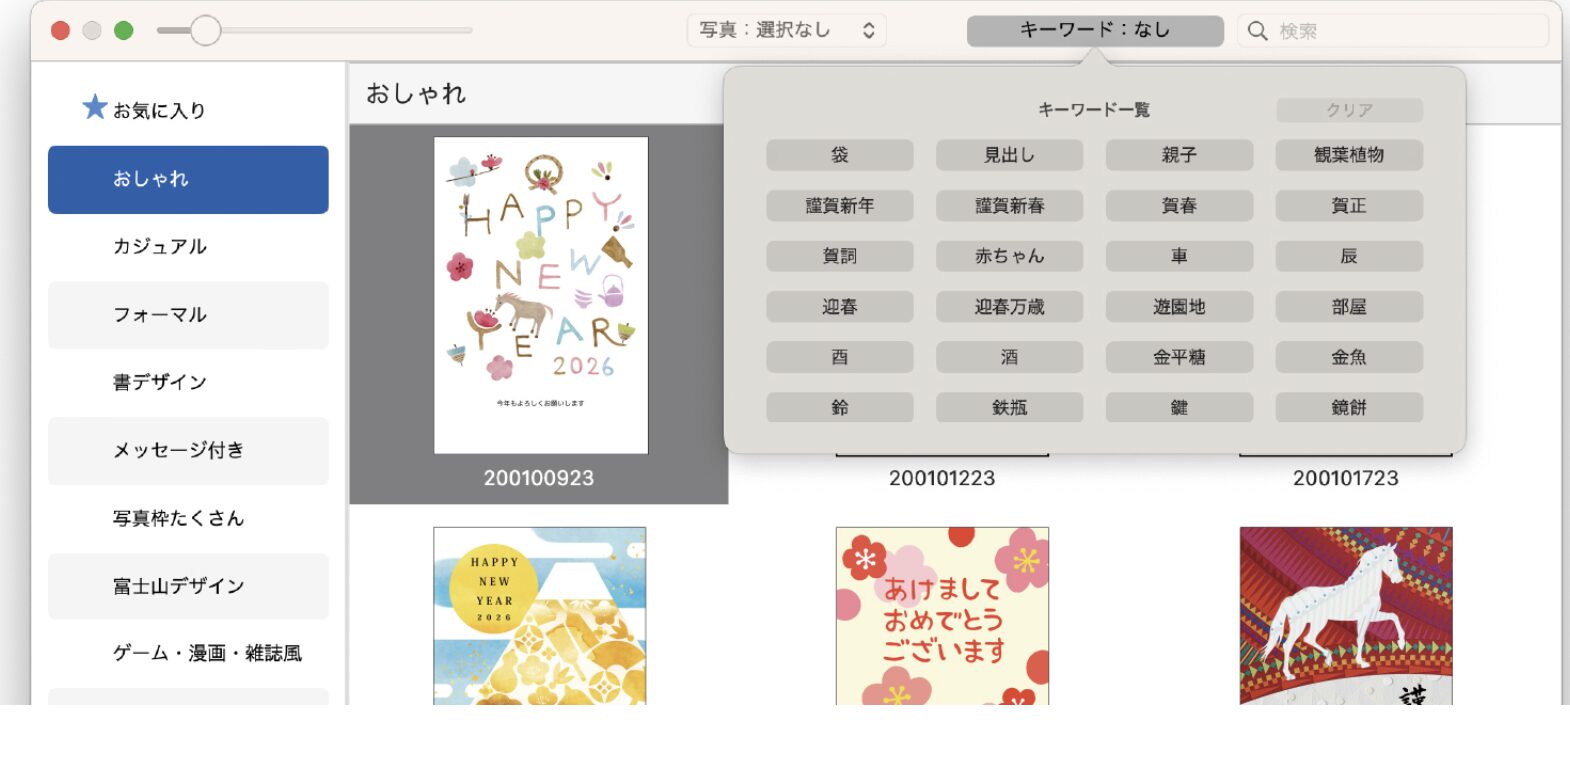The height and width of the screenshot is (766, 1570).
Task: Select the 迎春万歳 keyword
Action: click(1009, 307)
